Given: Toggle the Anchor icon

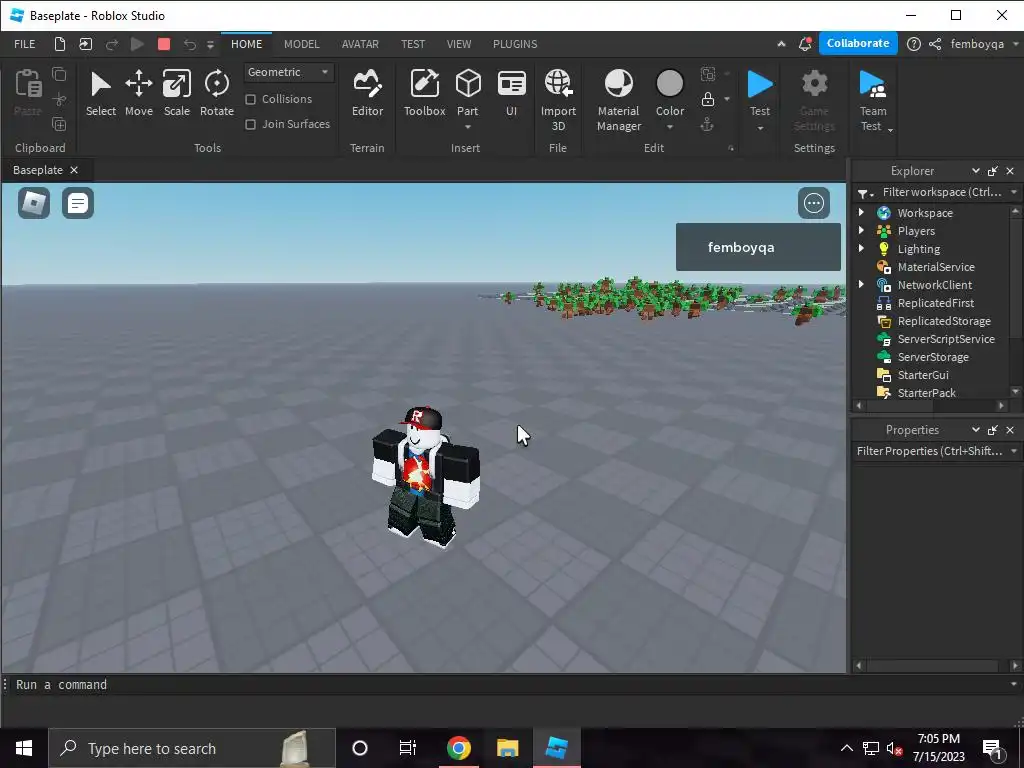Looking at the screenshot, I should (x=707, y=124).
